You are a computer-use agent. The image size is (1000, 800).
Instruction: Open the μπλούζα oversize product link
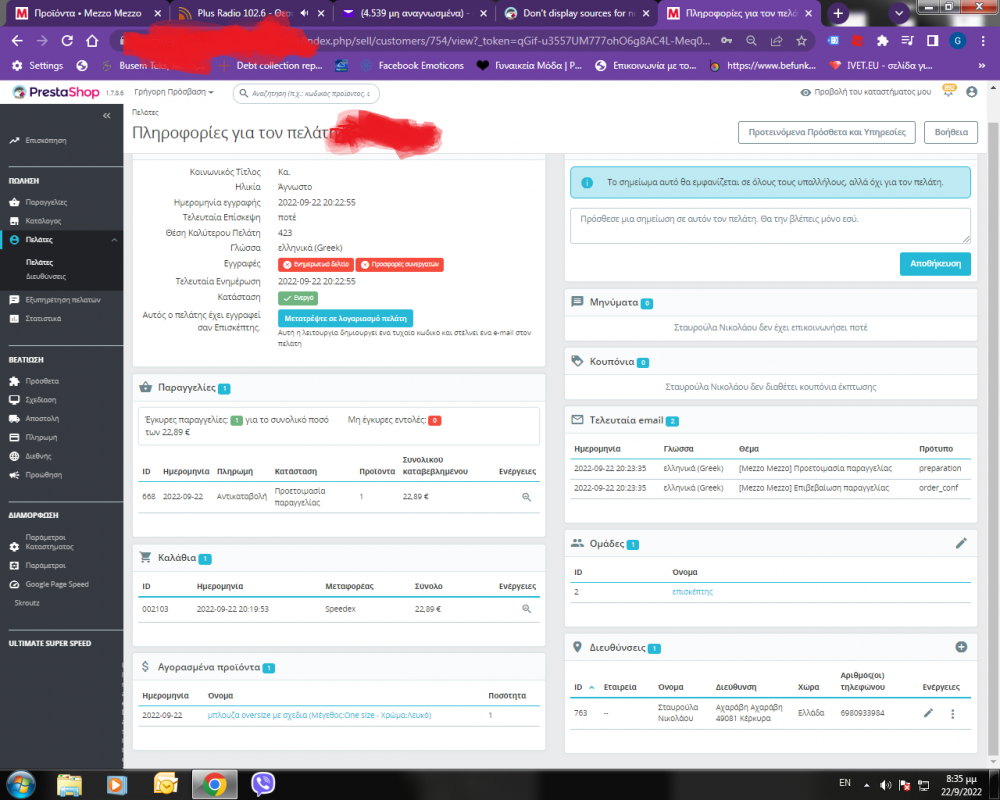click(320, 715)
